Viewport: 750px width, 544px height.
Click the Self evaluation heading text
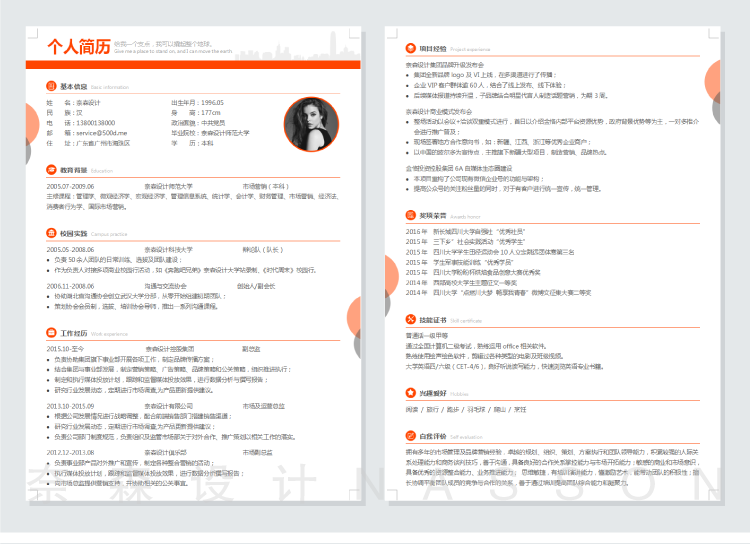(466, 437)
